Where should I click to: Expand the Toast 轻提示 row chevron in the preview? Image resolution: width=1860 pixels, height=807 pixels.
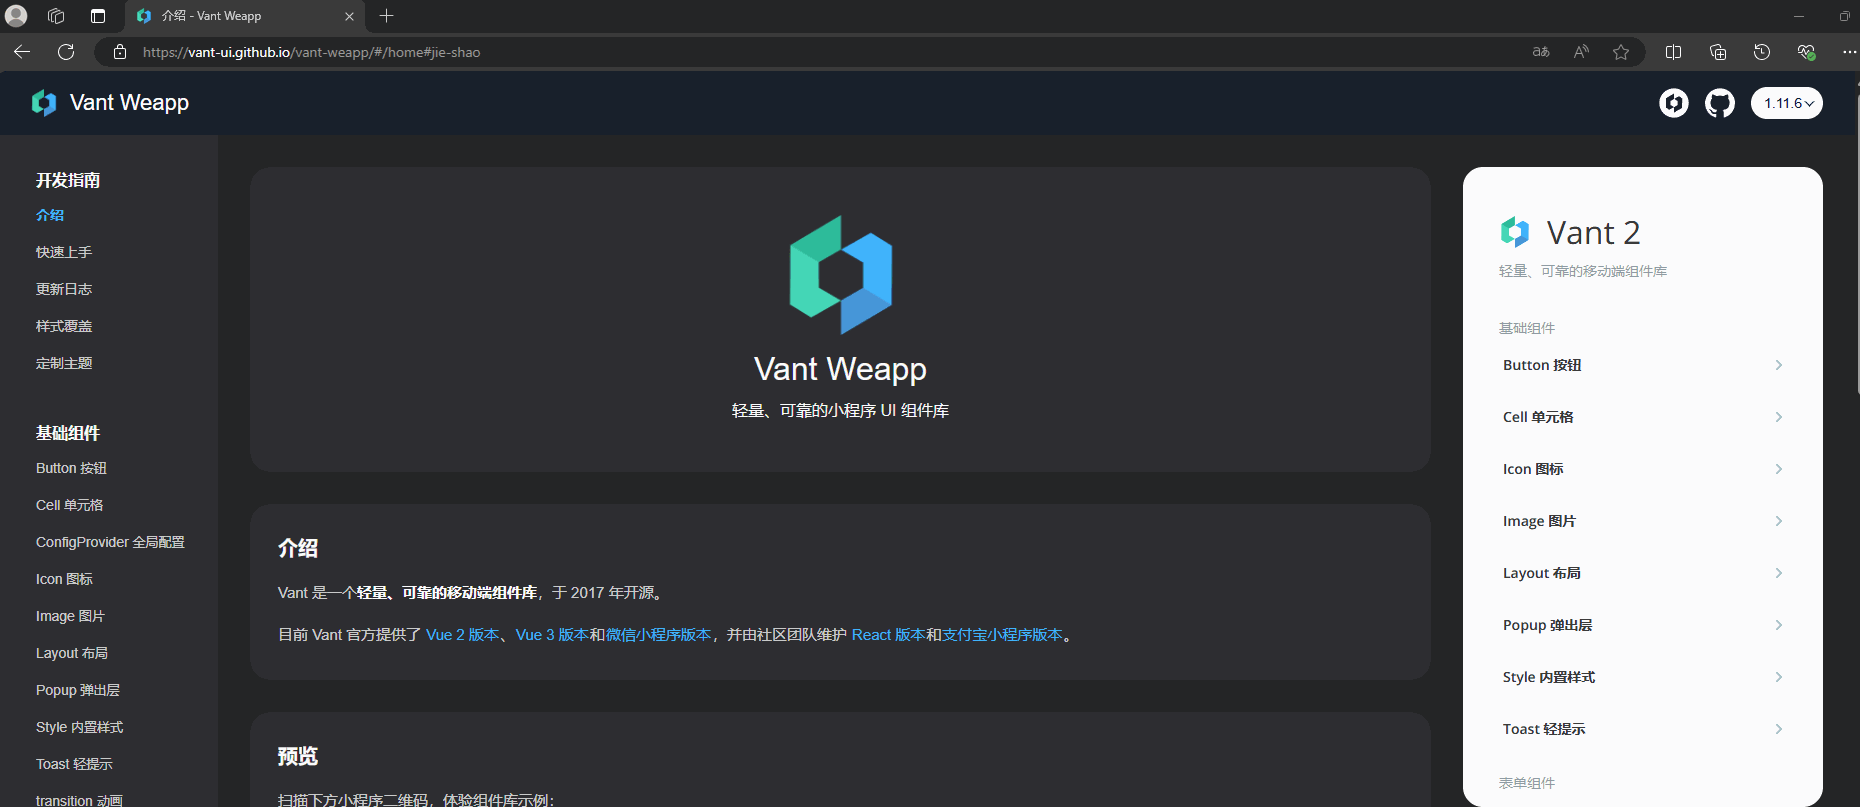pyautogui.click(x=1779, y=729)
